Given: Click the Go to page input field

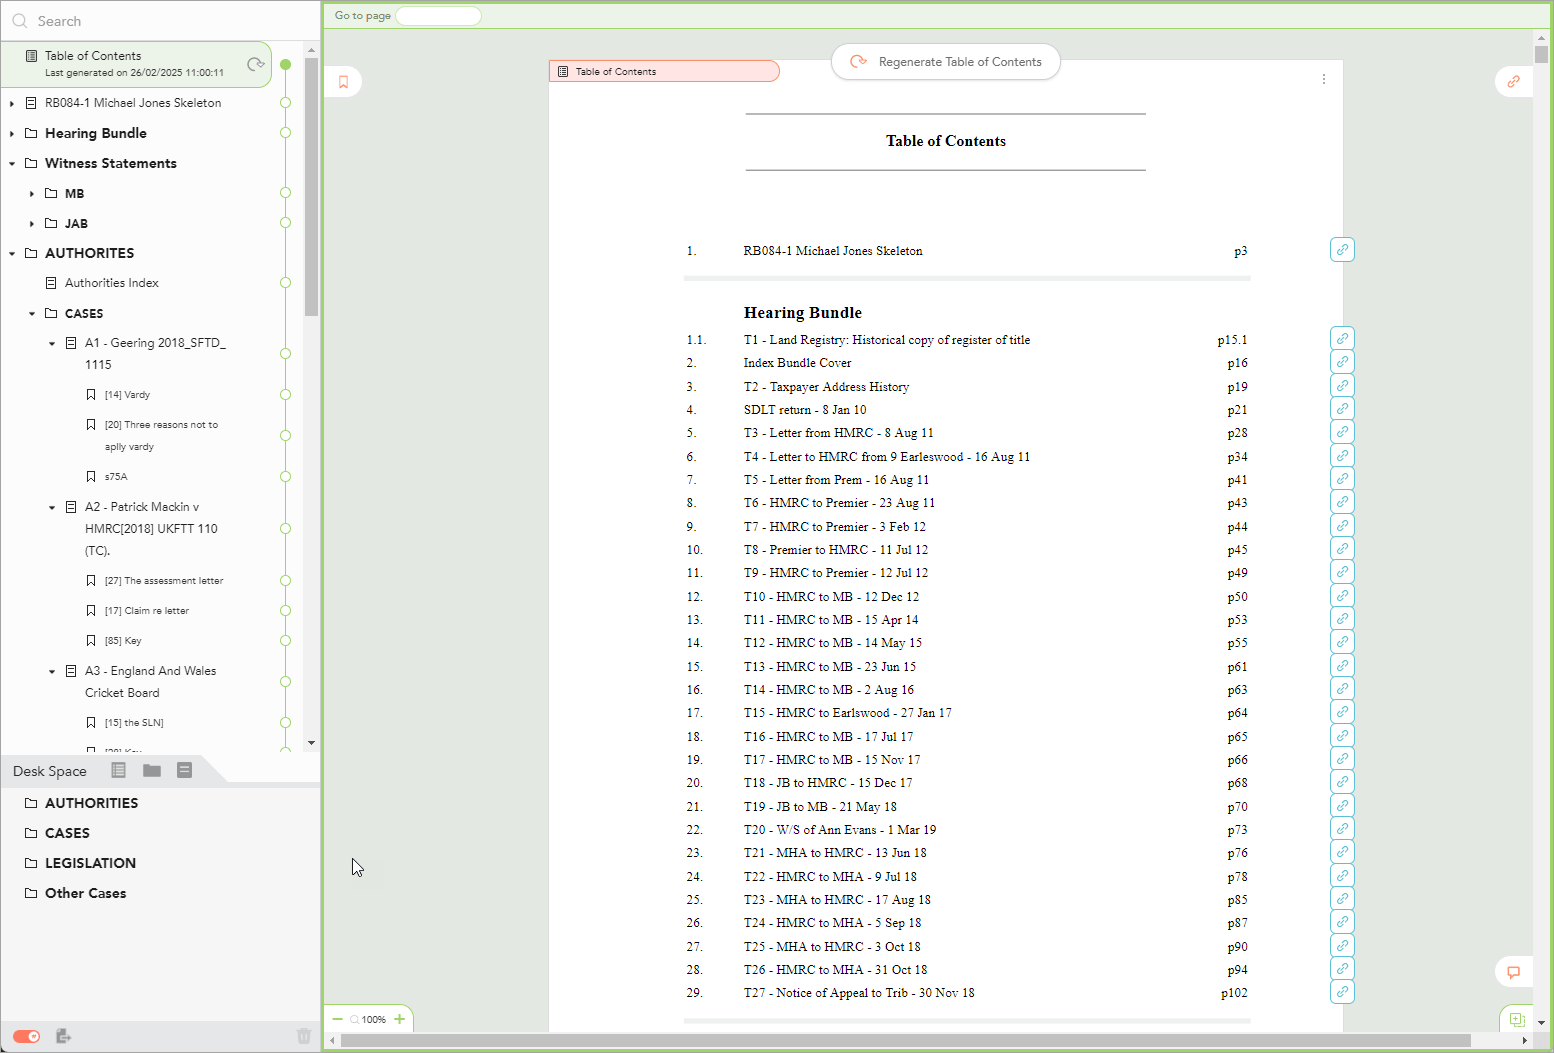Looking at the screenshot, I should pos(438,15).
